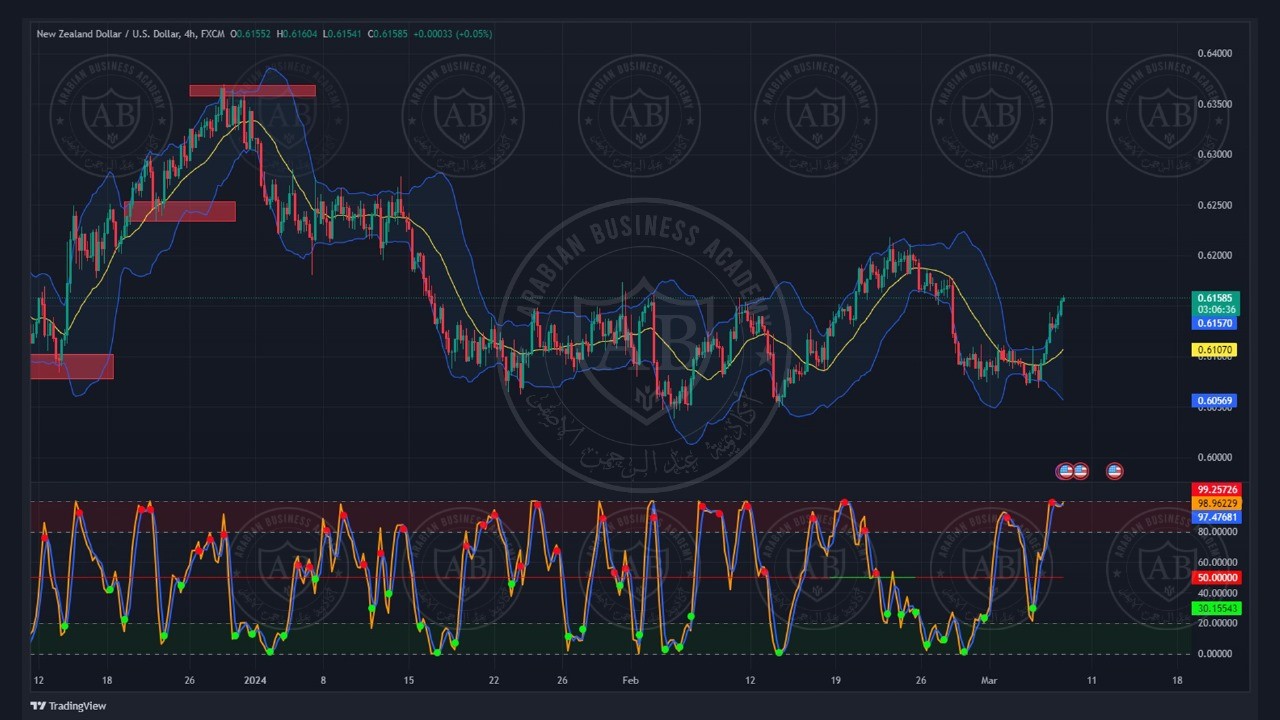Click the change value +0.00033 (+0.05%)

coord(452,34)
